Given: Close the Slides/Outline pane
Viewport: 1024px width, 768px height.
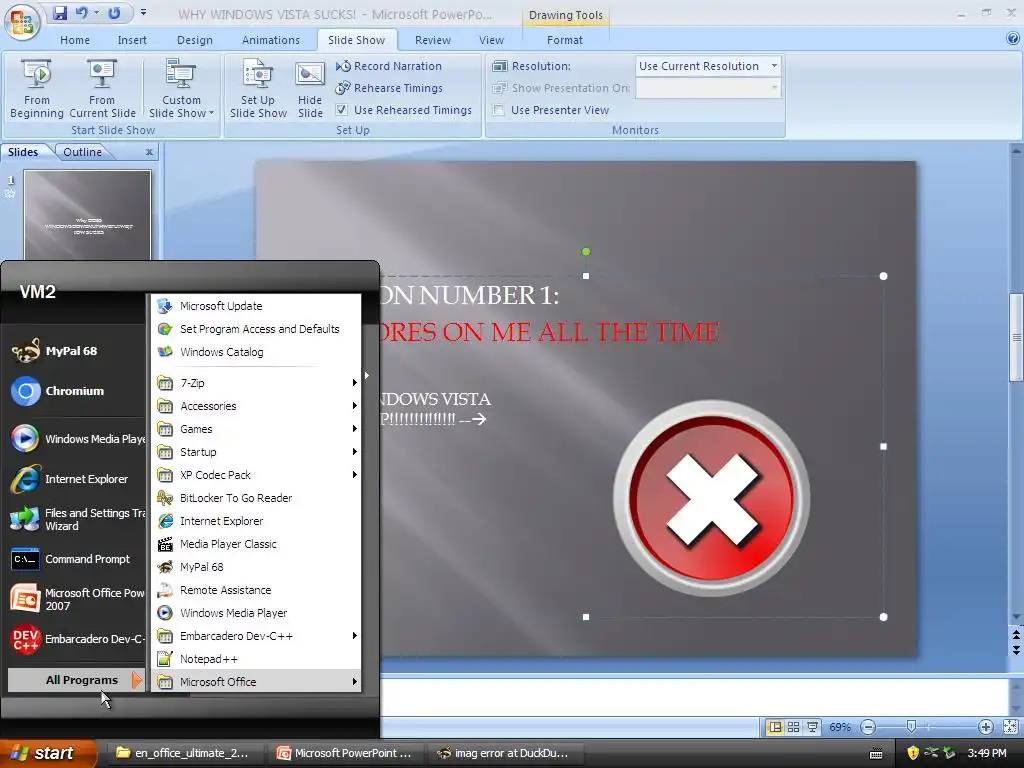Looking at the screenshot, I should coord(150,152).
